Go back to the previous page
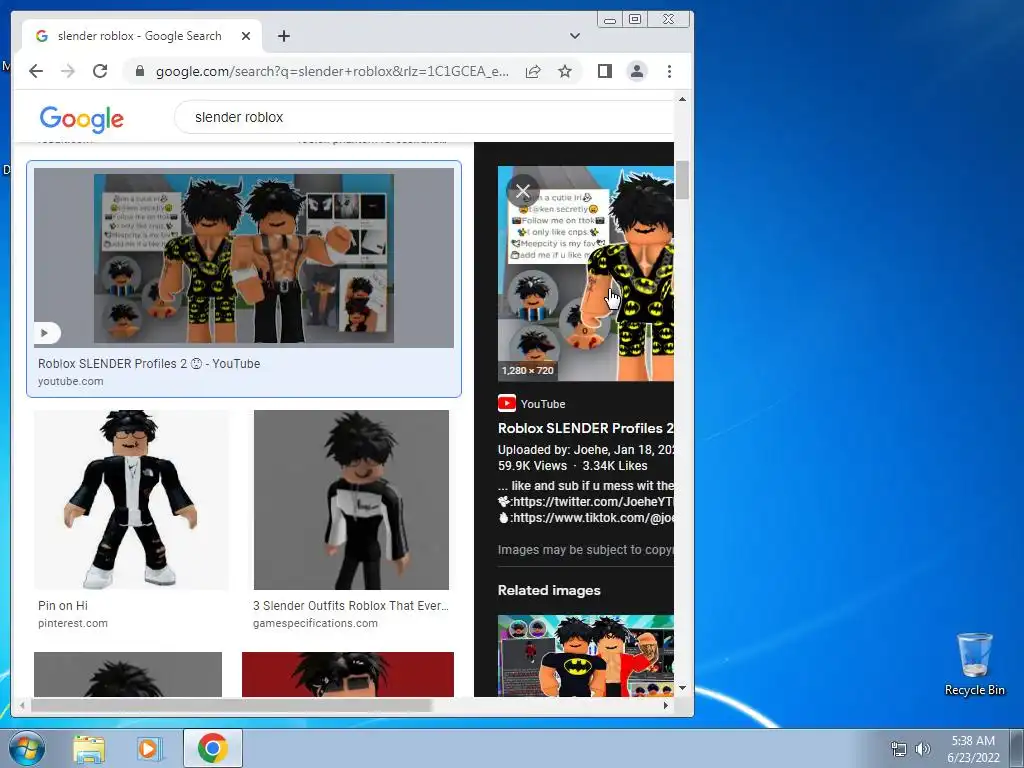This screenshot has width=1024, height=768. click(x=36, y=71)
